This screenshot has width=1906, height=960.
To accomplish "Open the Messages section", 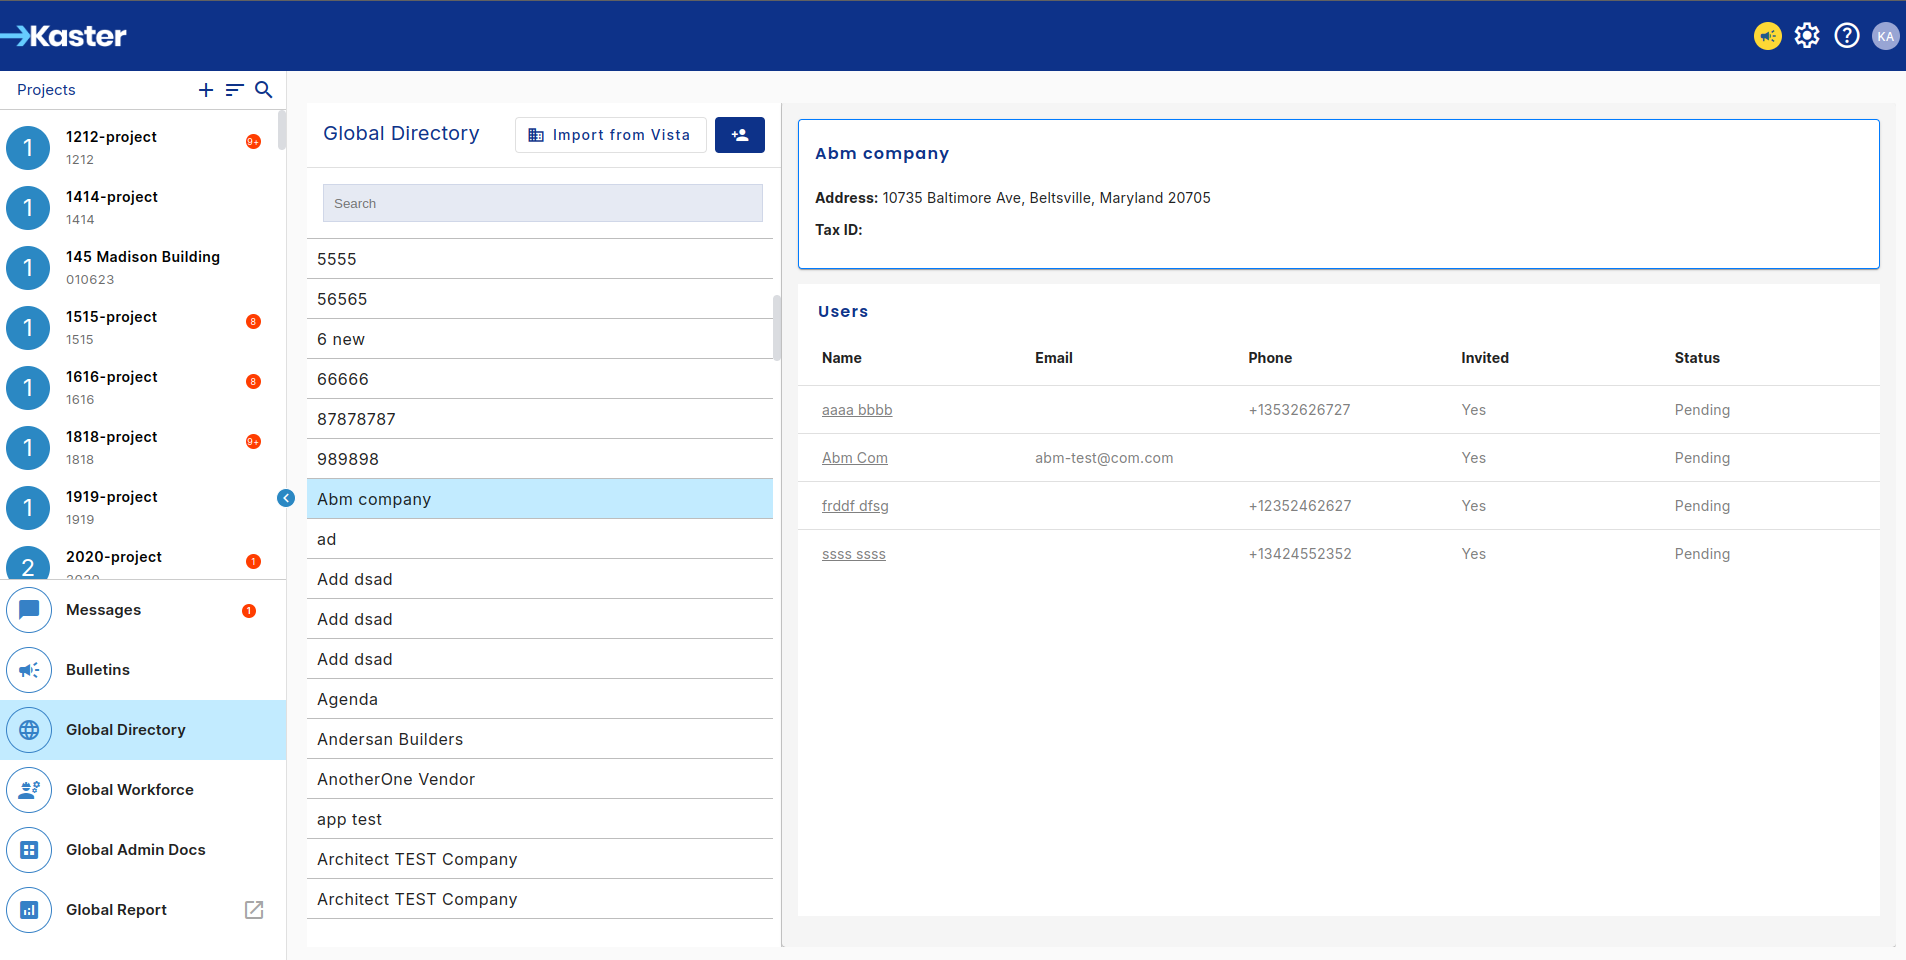I will pos(103,610).
